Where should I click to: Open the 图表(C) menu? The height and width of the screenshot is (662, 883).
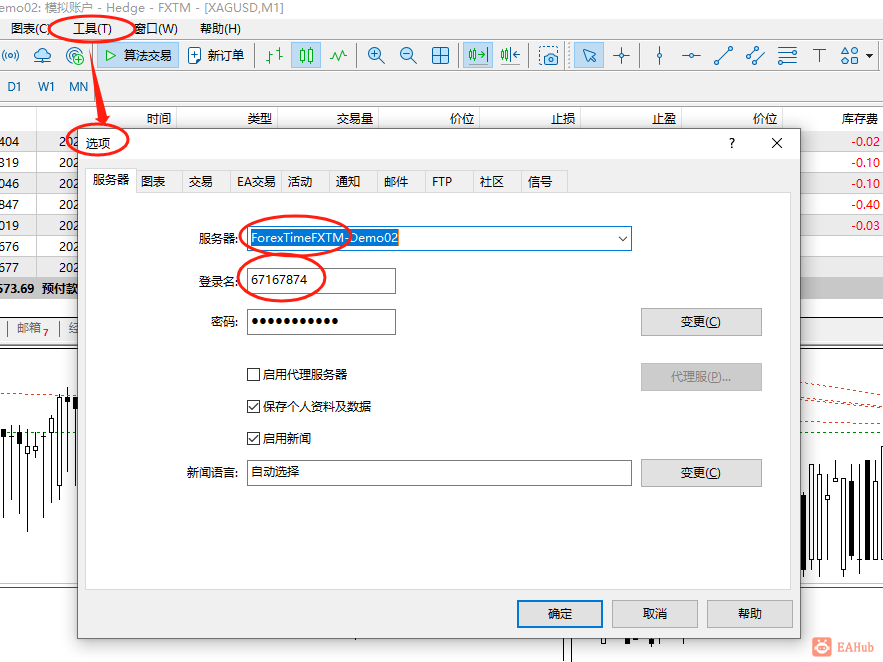30,29
